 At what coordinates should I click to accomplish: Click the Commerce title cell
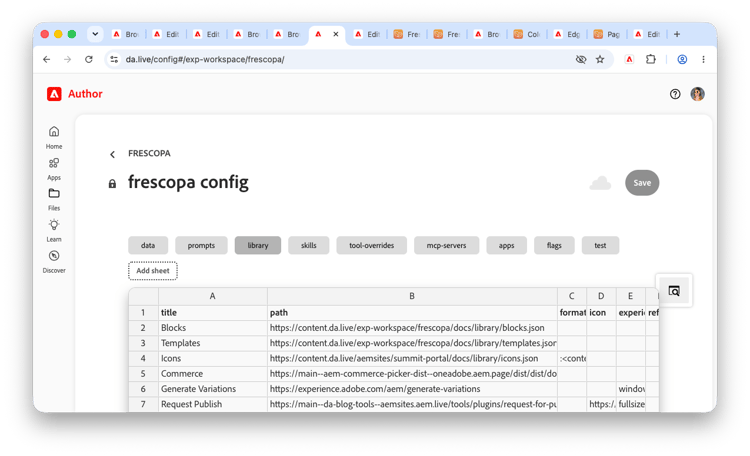(212, 374)
